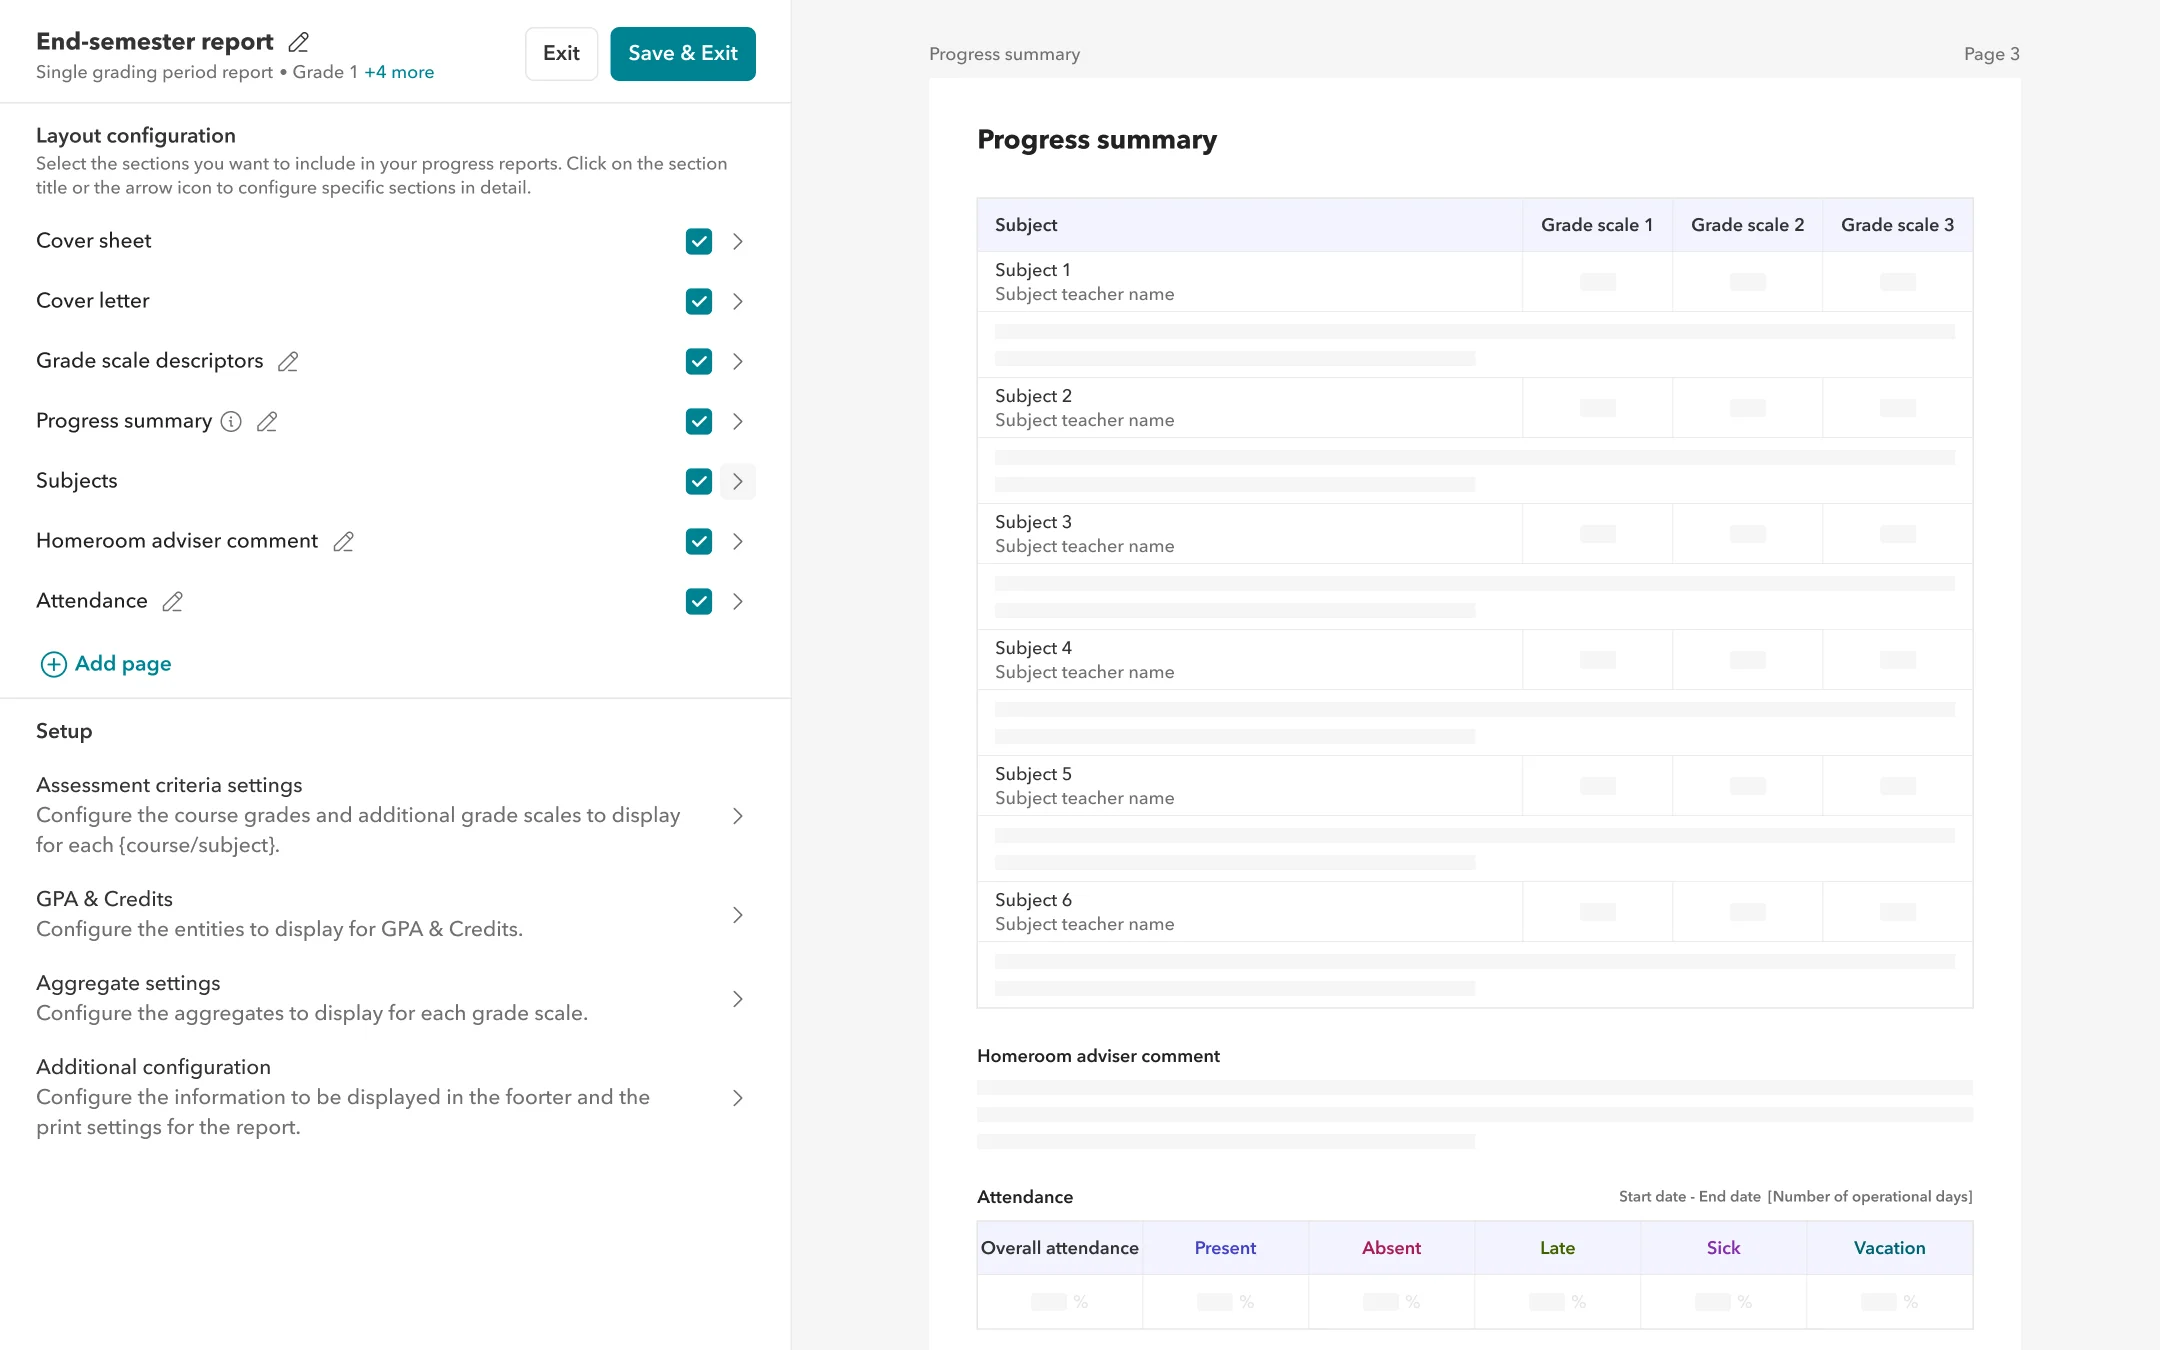
Task: Open Progress summary details chevron
Action: (x=738, y=421)
